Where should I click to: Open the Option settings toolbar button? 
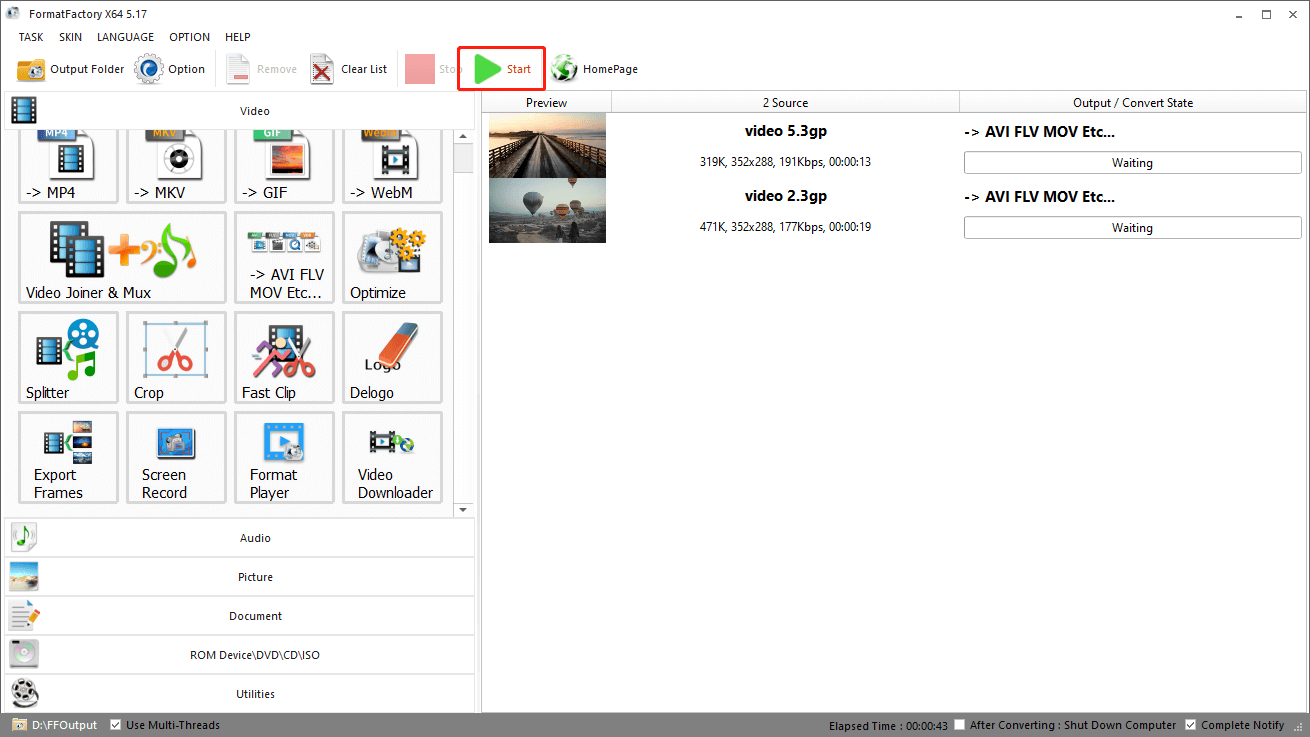(170, 69)
